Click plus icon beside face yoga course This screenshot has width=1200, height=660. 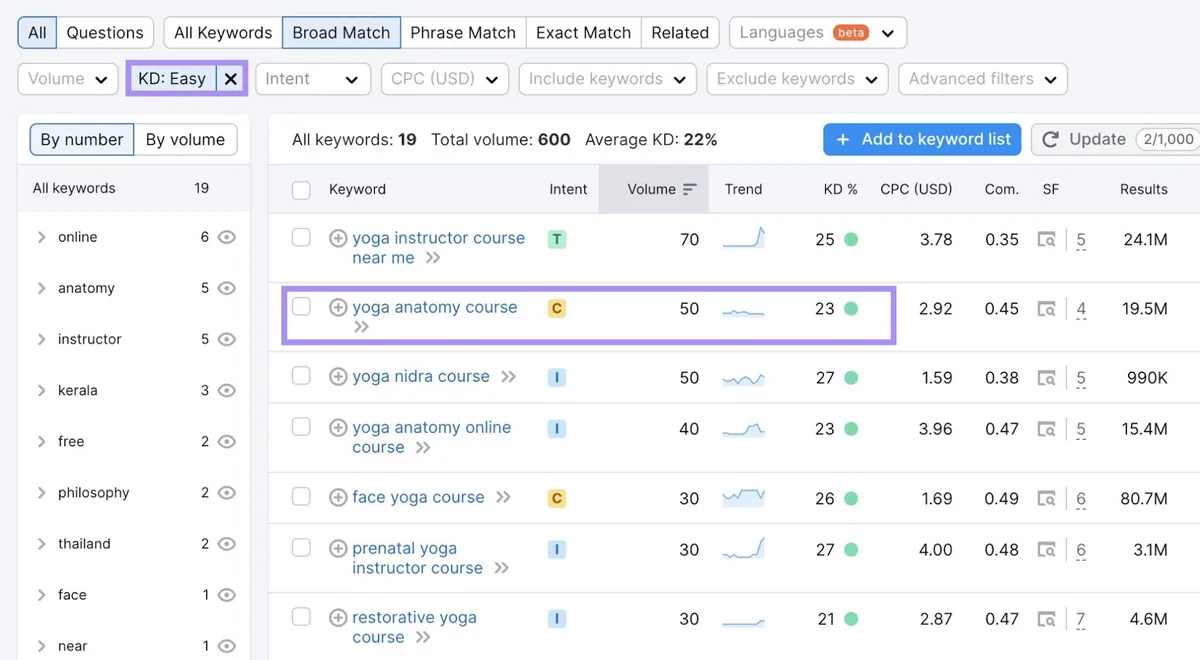click(338, 497)
